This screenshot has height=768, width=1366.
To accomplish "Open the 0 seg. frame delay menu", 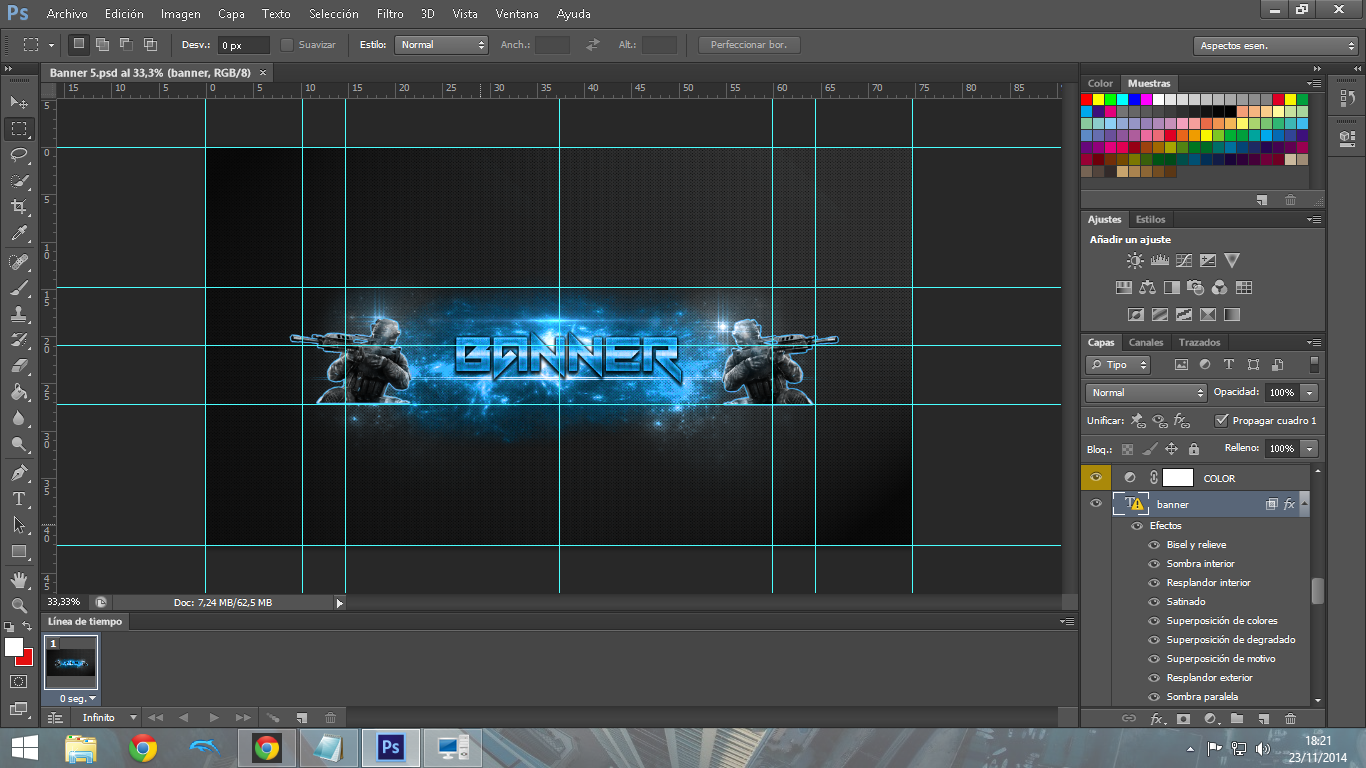I will [x=78, y=699].
